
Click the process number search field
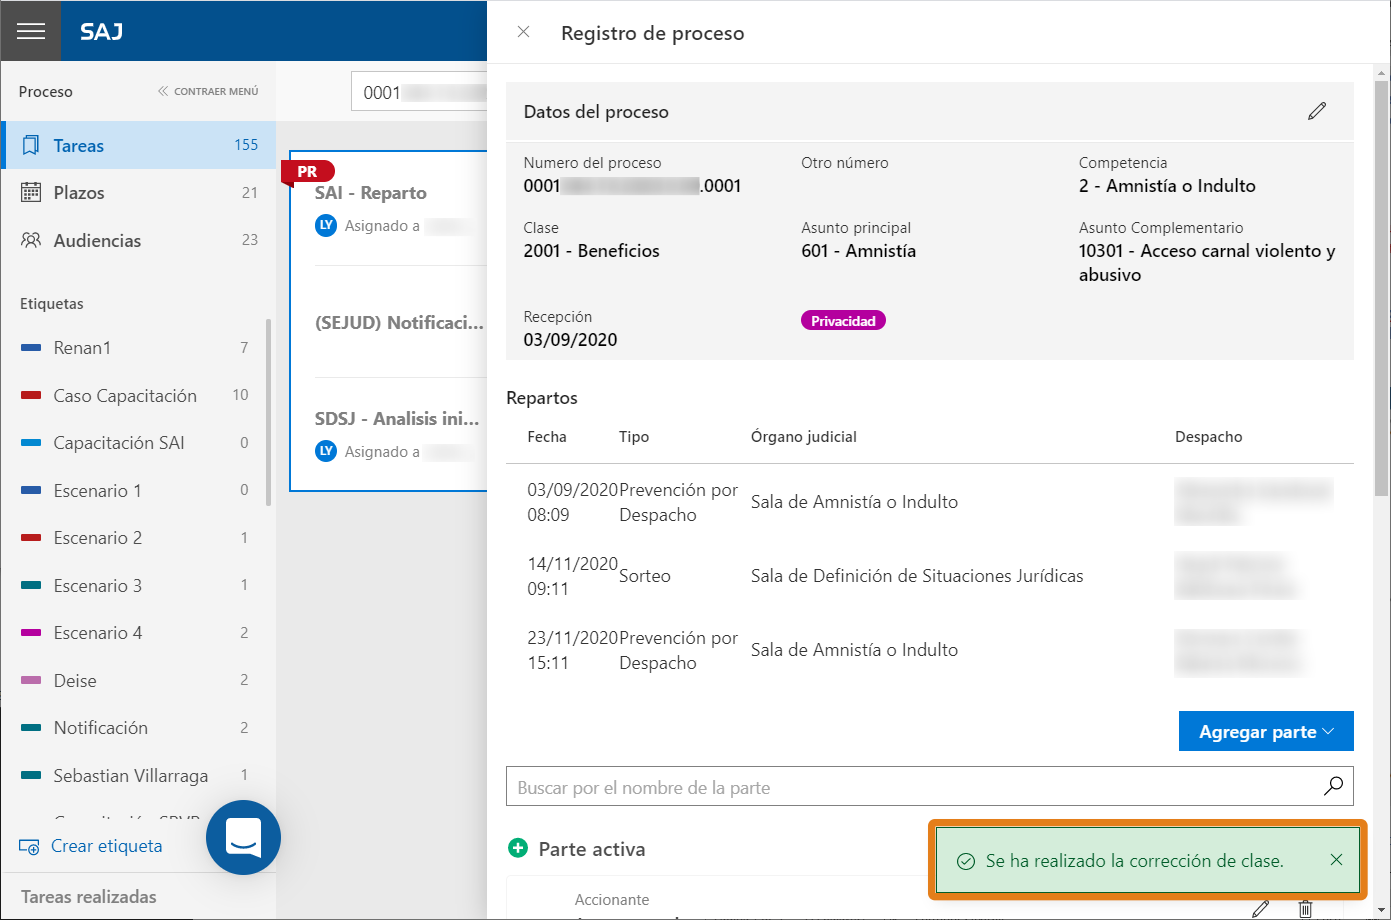point(420,92)
